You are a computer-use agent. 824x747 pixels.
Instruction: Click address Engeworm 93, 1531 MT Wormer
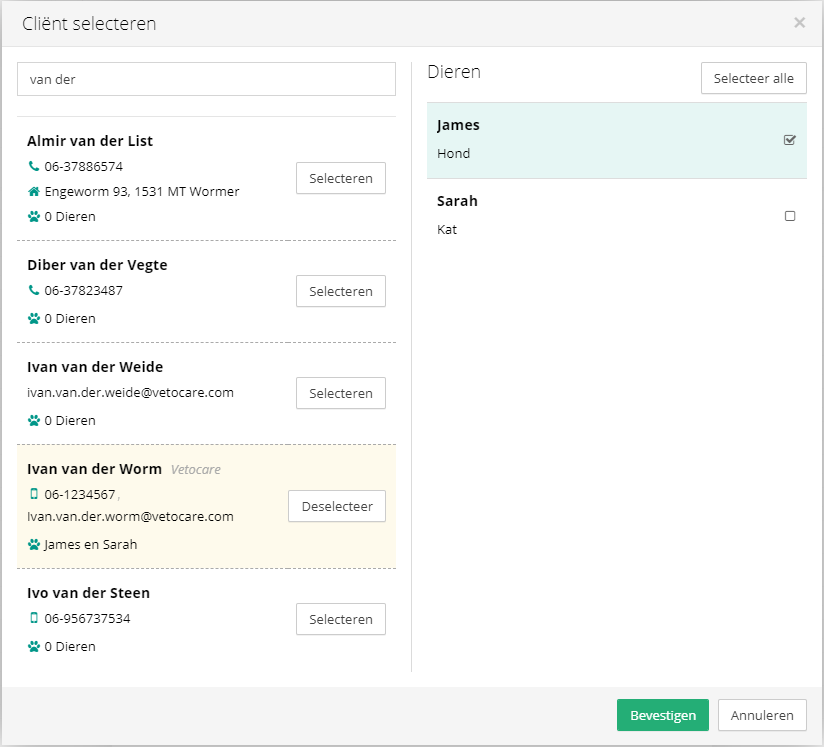(142, 191)
